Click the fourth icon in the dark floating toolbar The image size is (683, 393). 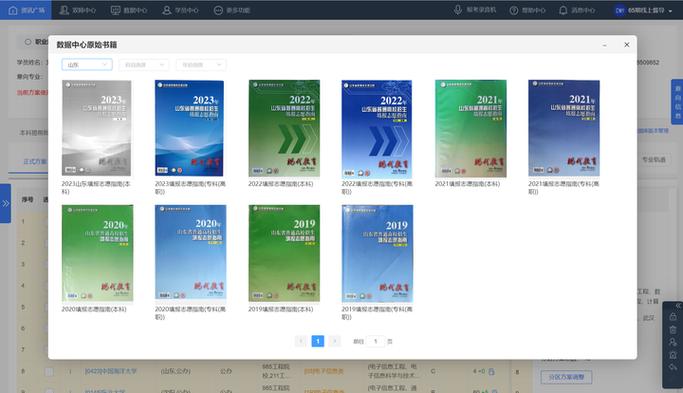pyautogui.click(x=673, y=355)
